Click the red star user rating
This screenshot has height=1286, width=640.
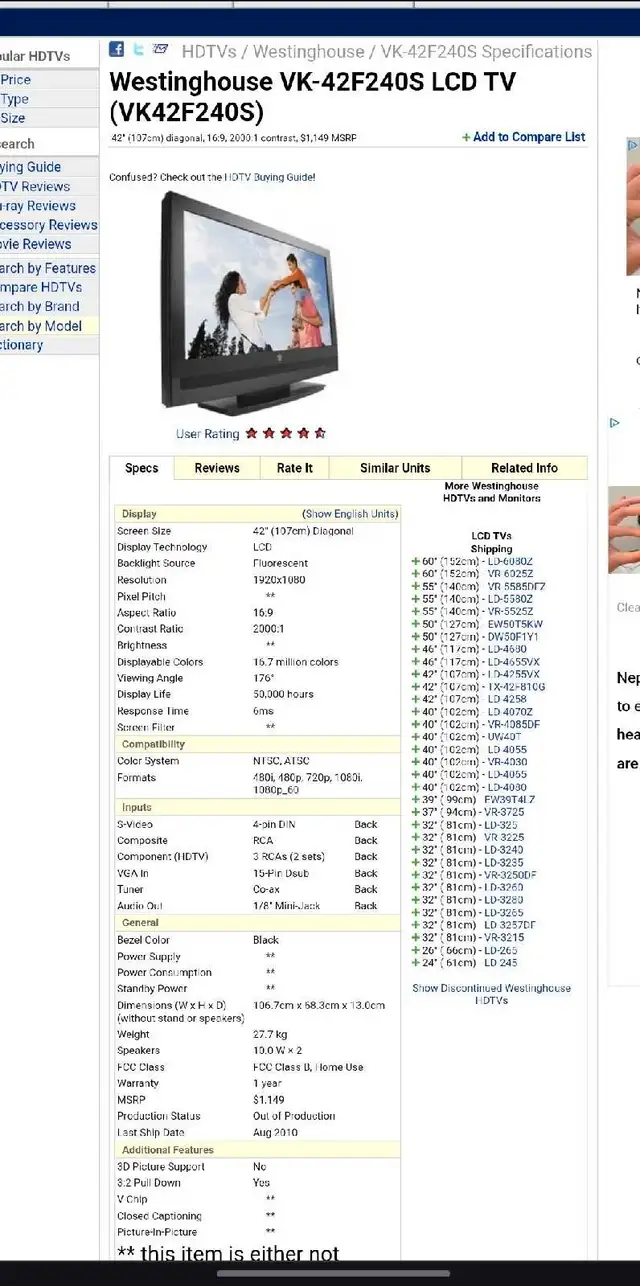pyautogui.click(x=286, y=434)
